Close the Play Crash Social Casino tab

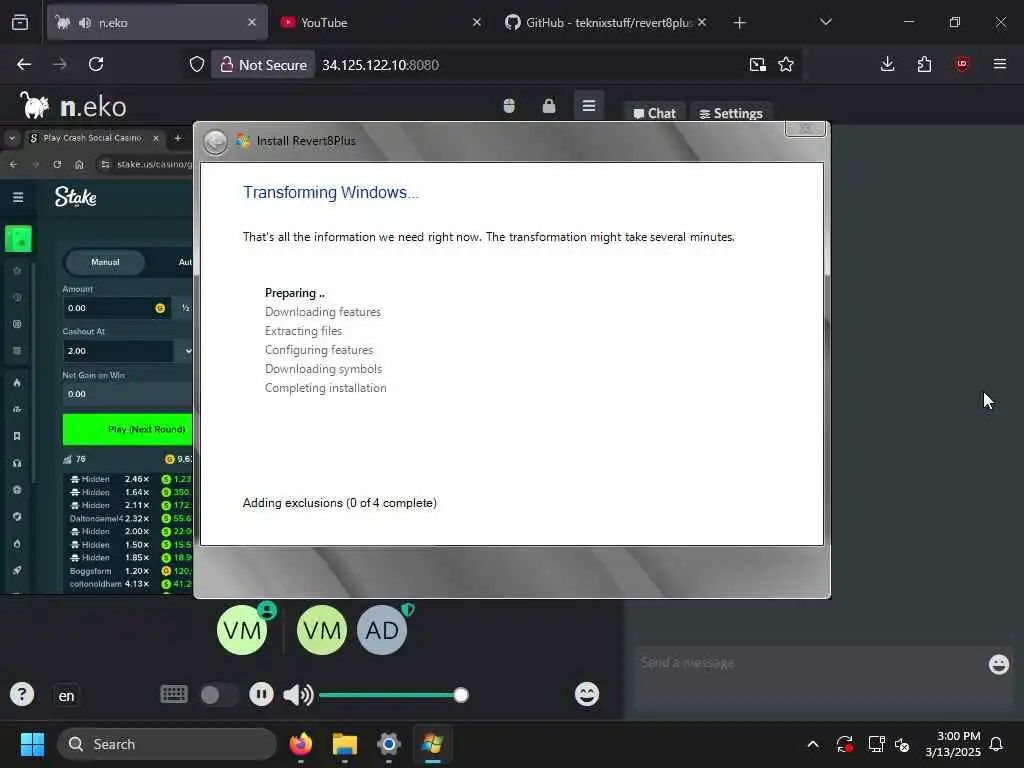pyautogui.click(x=155, y=138)
